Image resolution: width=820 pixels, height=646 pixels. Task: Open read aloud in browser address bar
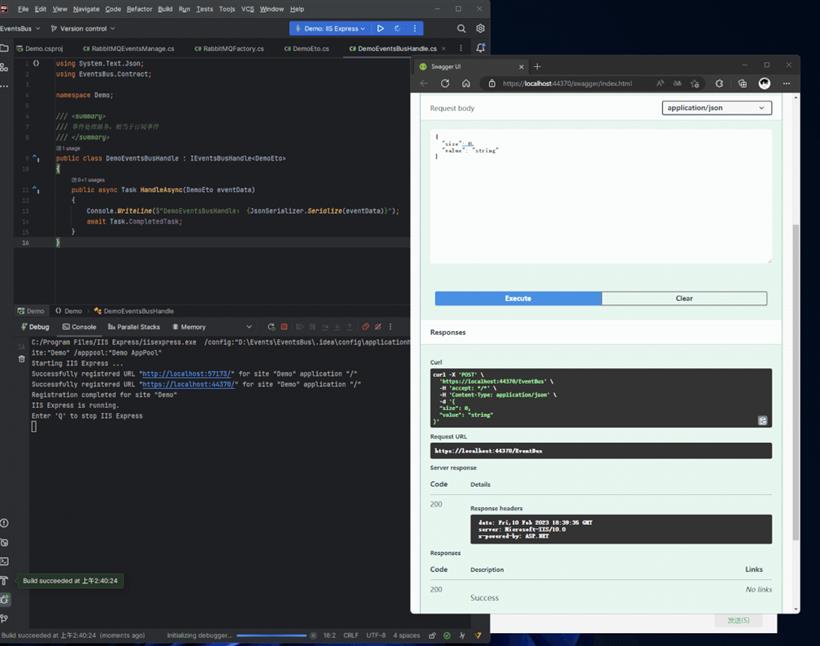(x=660, y=83)
